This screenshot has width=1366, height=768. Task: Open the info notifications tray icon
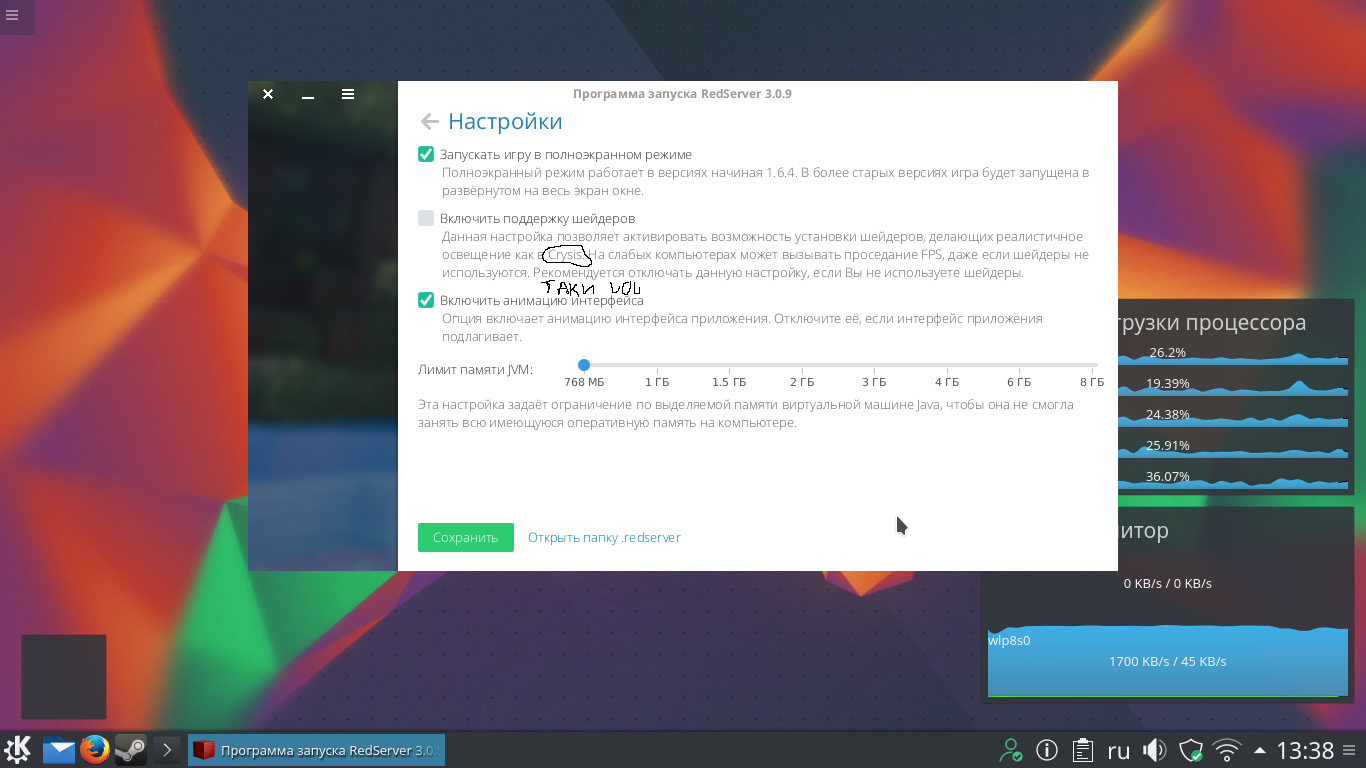click(1047, 750)
